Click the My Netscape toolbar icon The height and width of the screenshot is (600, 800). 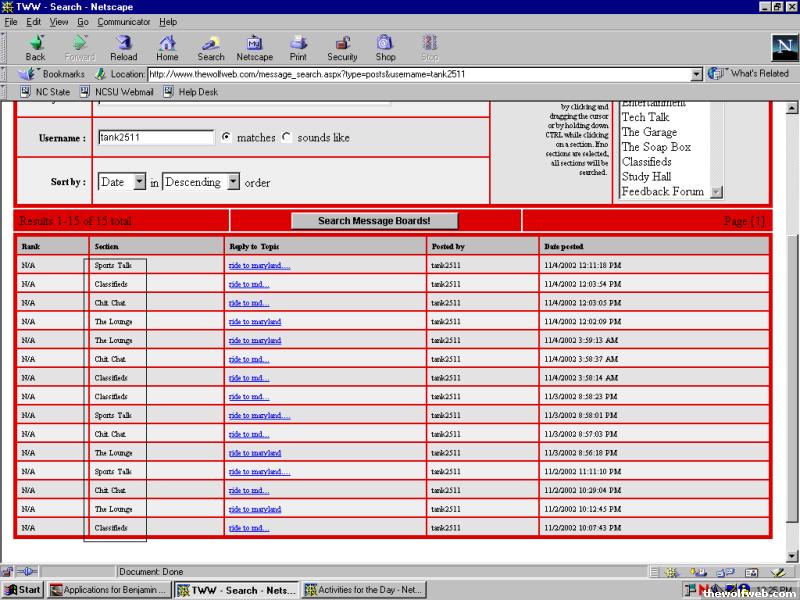click(254, 44)
